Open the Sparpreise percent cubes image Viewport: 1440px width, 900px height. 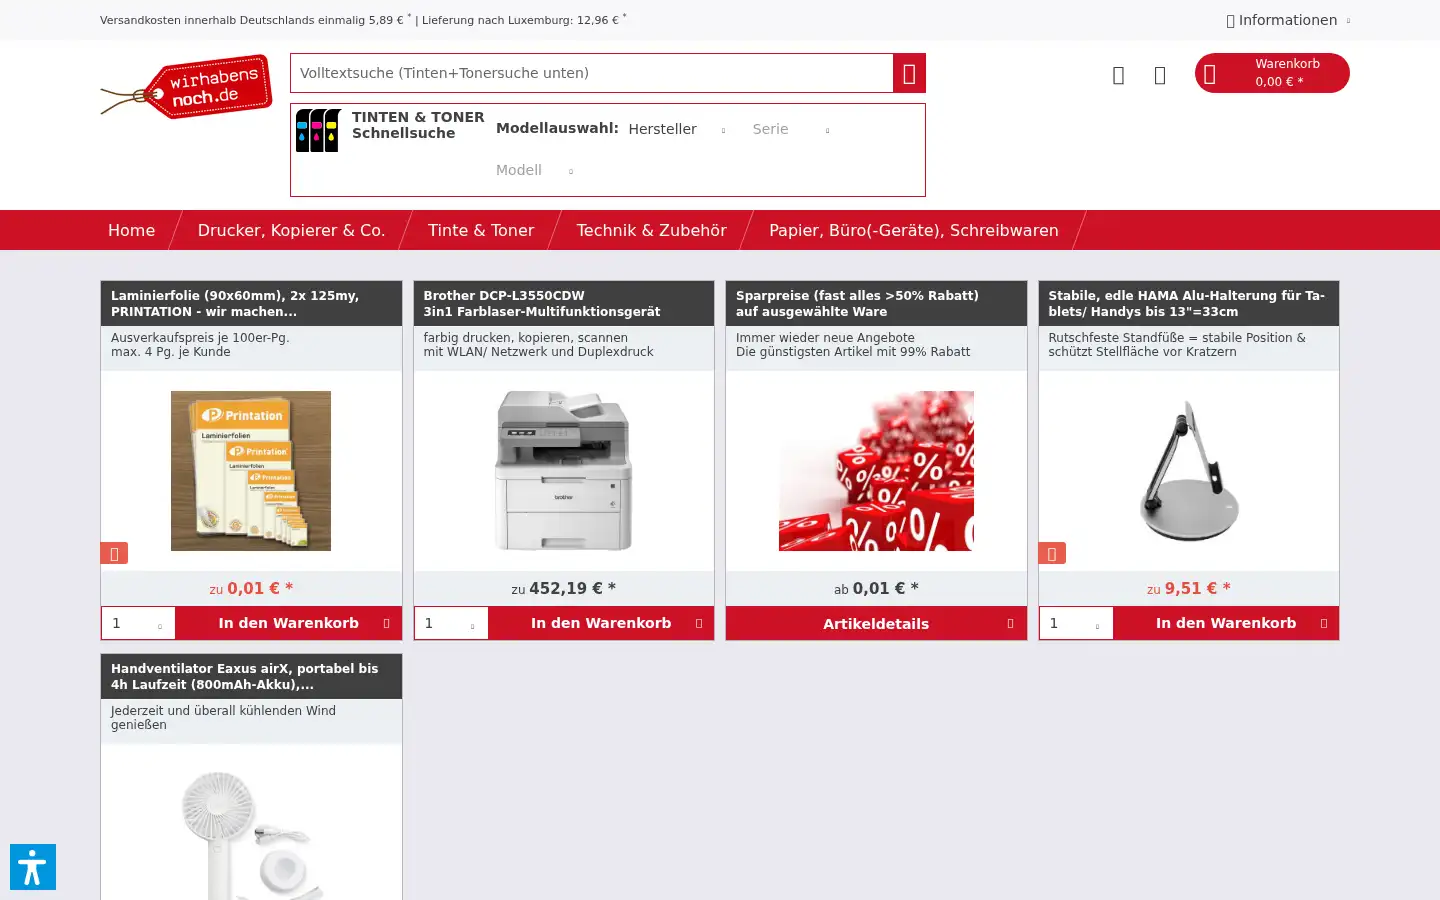point(876,471)
